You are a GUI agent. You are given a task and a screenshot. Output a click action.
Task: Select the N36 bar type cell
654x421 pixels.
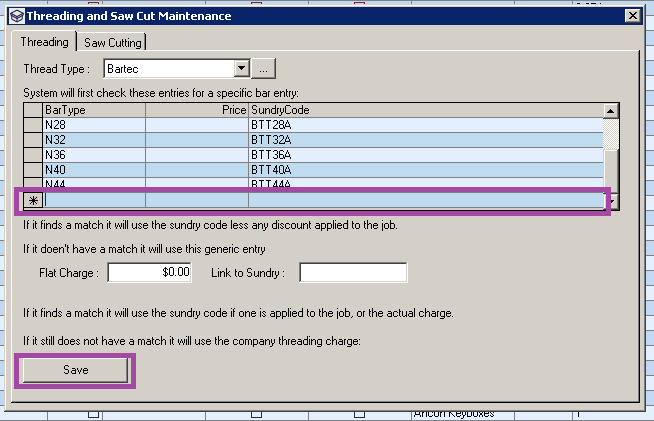[x=94, y=155]
